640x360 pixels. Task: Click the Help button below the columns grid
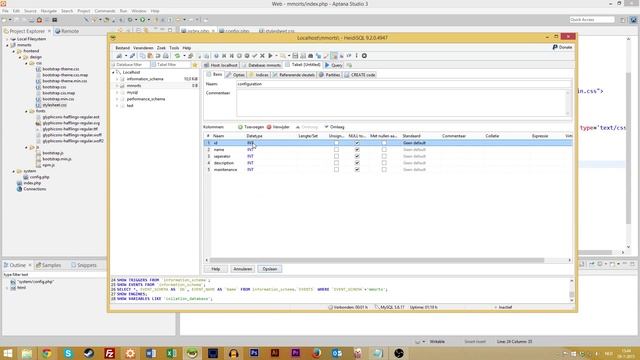coord(216,269)
